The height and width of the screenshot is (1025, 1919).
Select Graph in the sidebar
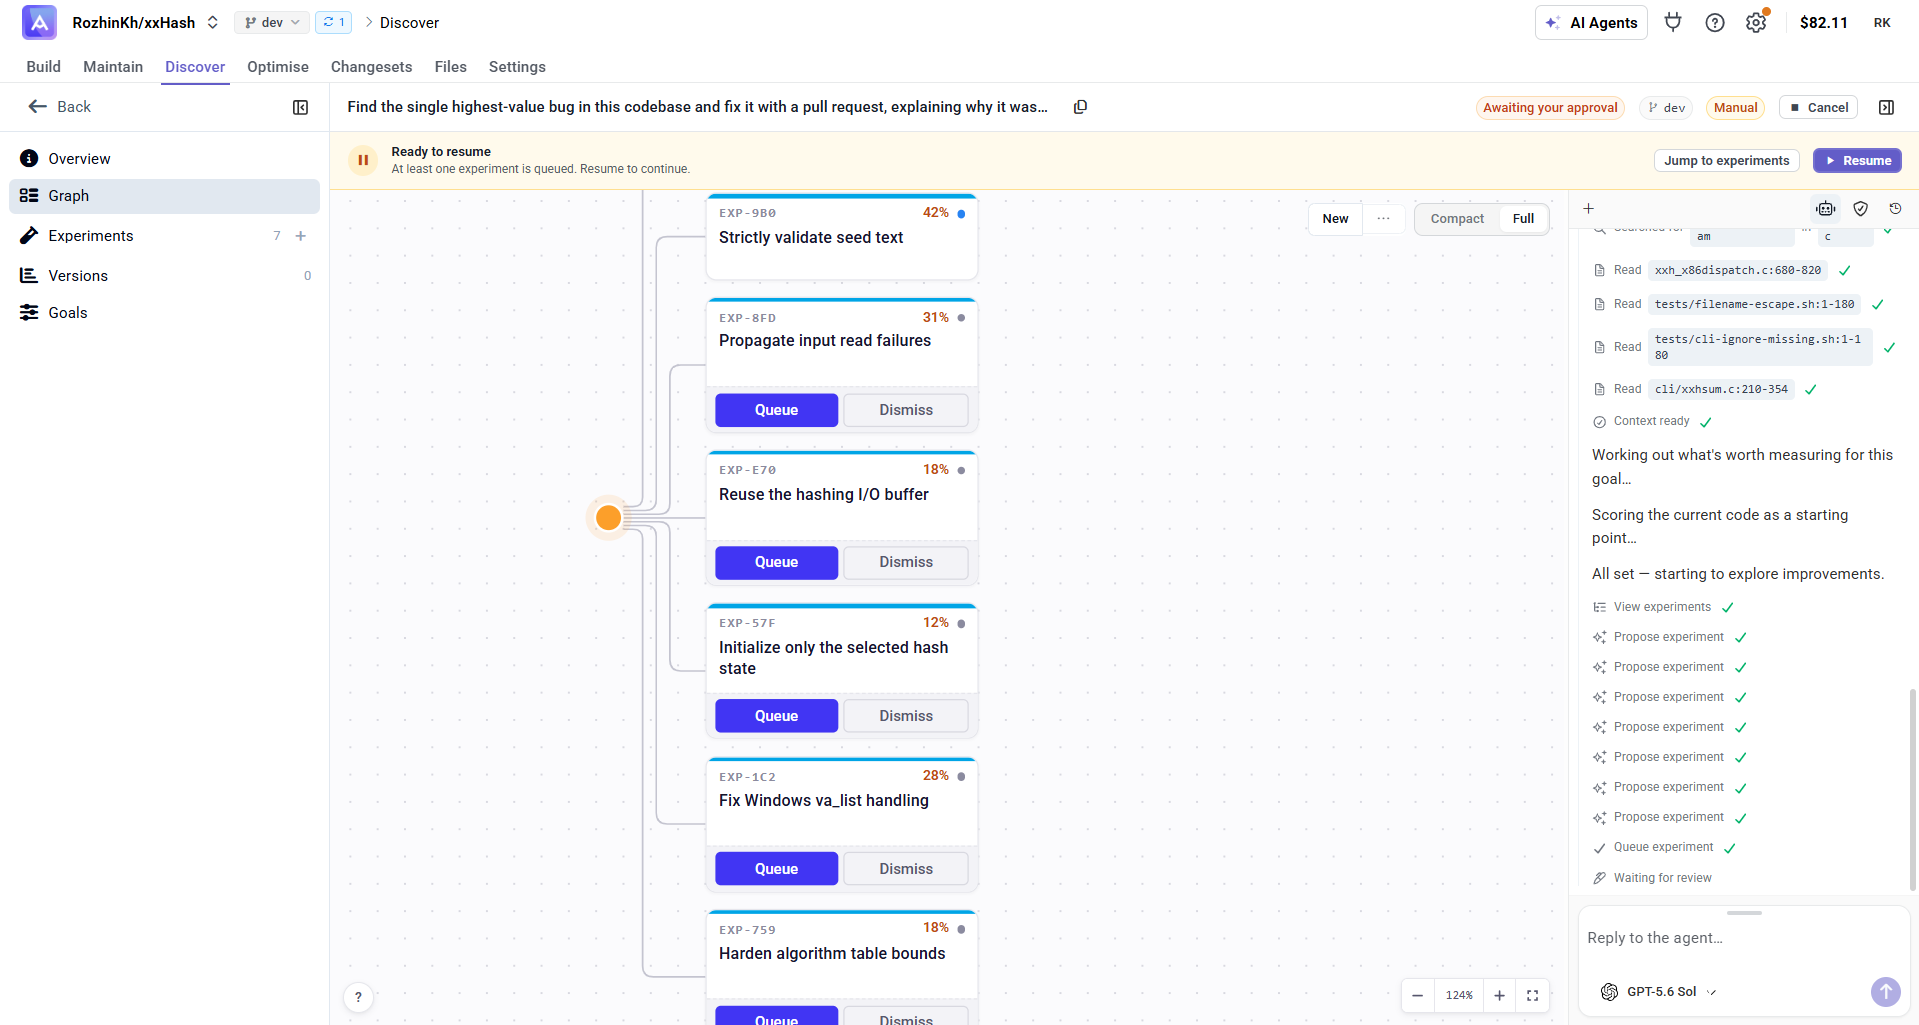164,196
